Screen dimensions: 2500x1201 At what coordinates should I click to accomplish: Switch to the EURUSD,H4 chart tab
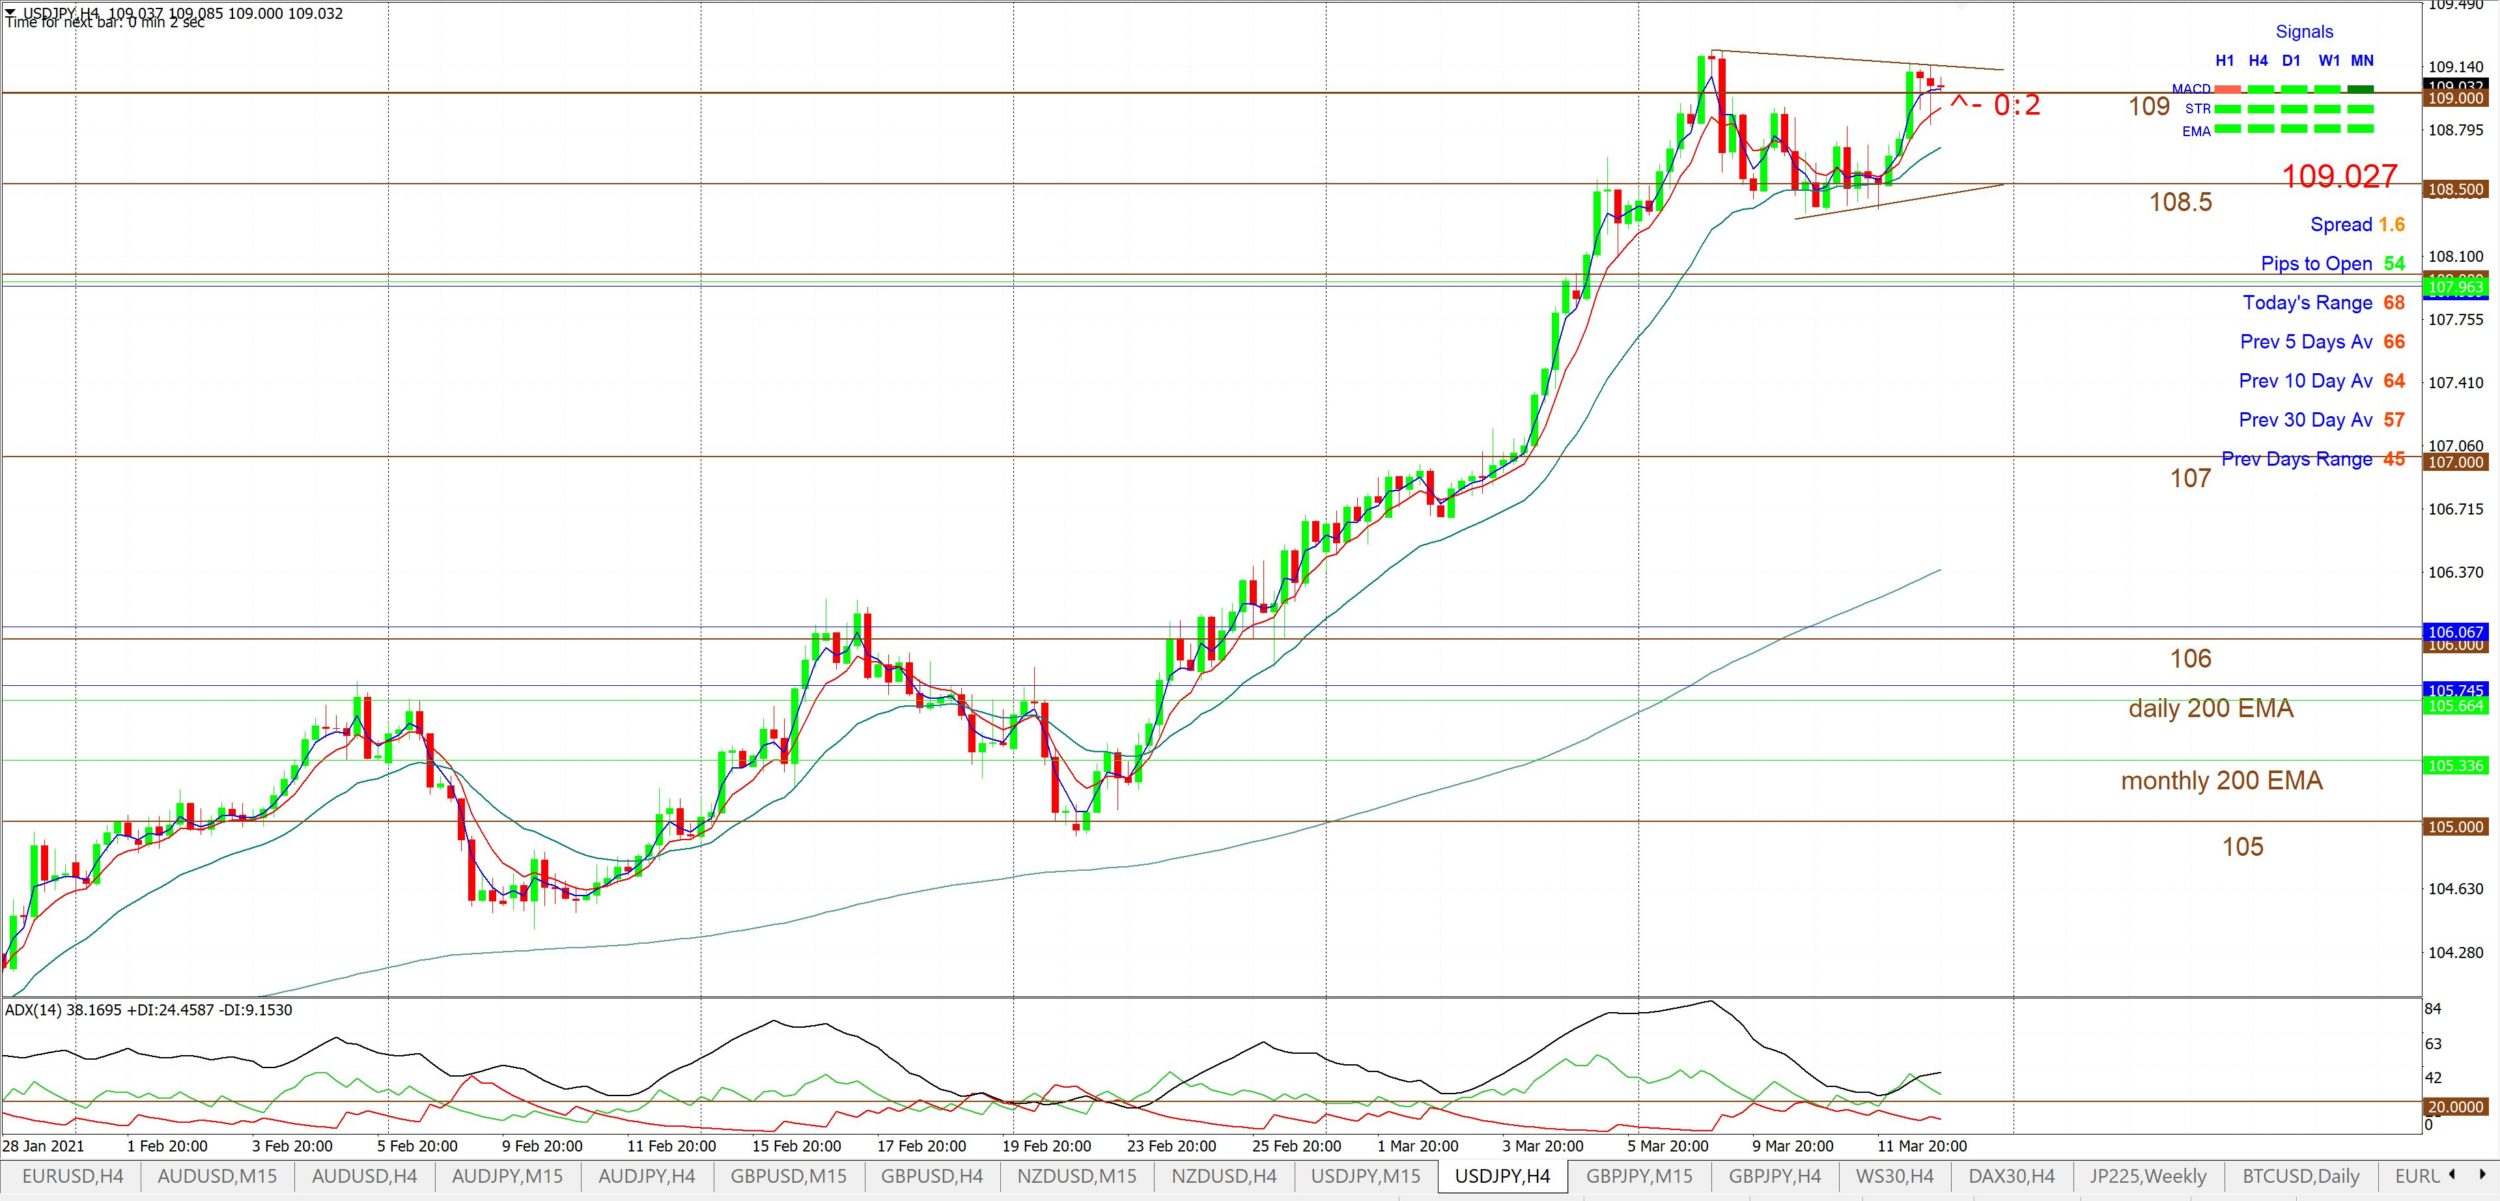point(72,1176)
